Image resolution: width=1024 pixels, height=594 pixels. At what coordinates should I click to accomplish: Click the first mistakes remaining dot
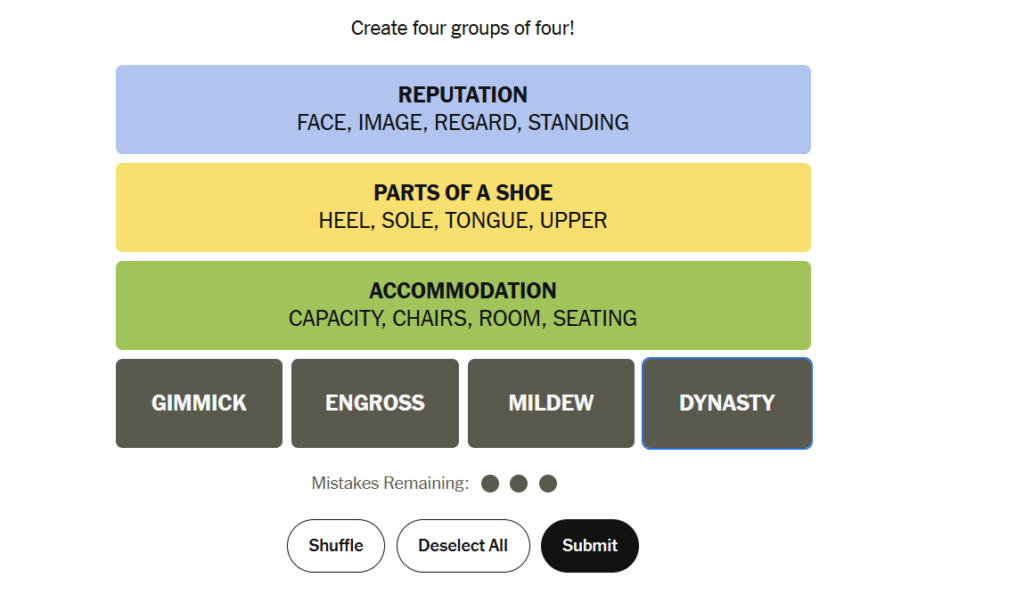coord(490,484)
